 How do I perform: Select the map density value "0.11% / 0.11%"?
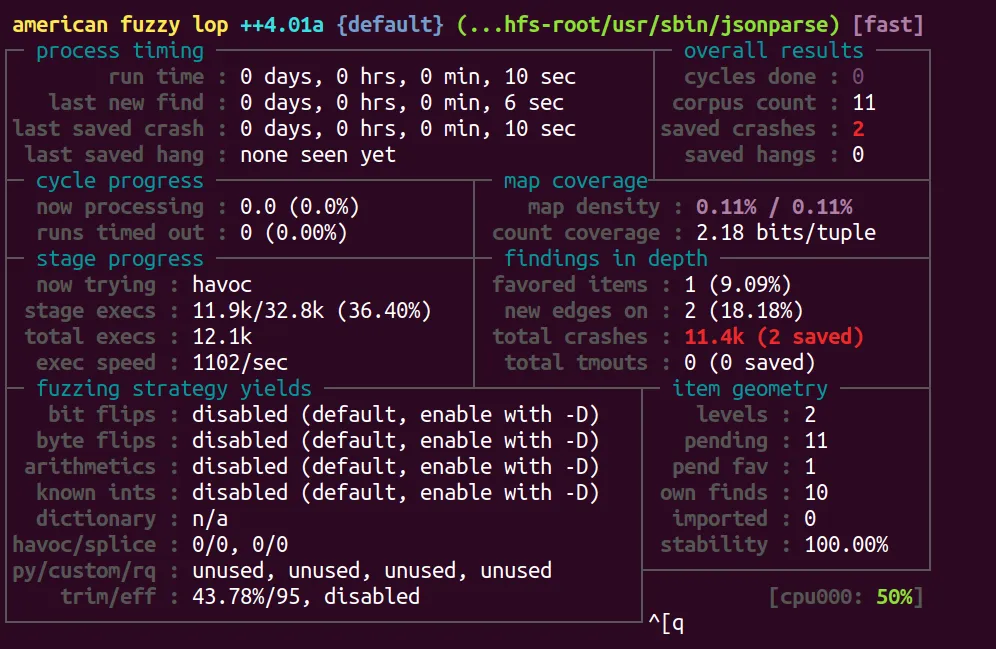coord(774,207)
